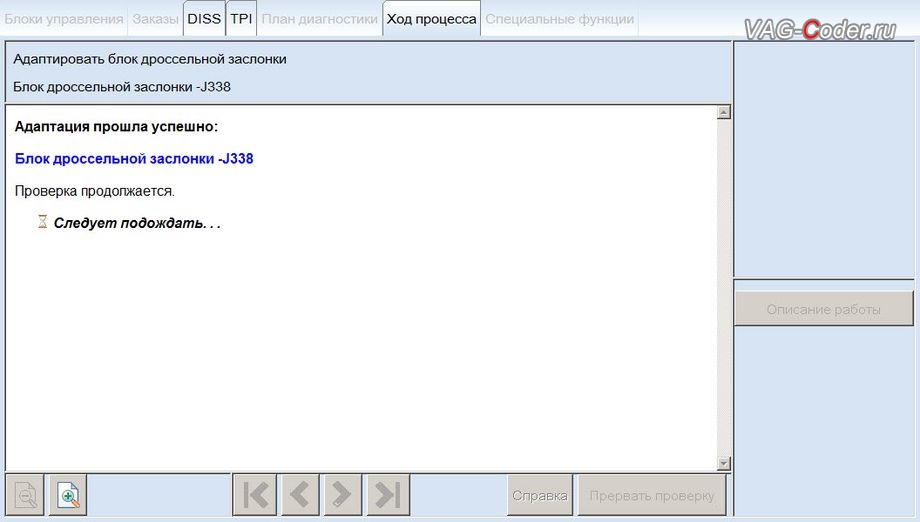920x522 pixels.
Task: Click scrollbar up arrow
Action: click(x=723, y=112)
